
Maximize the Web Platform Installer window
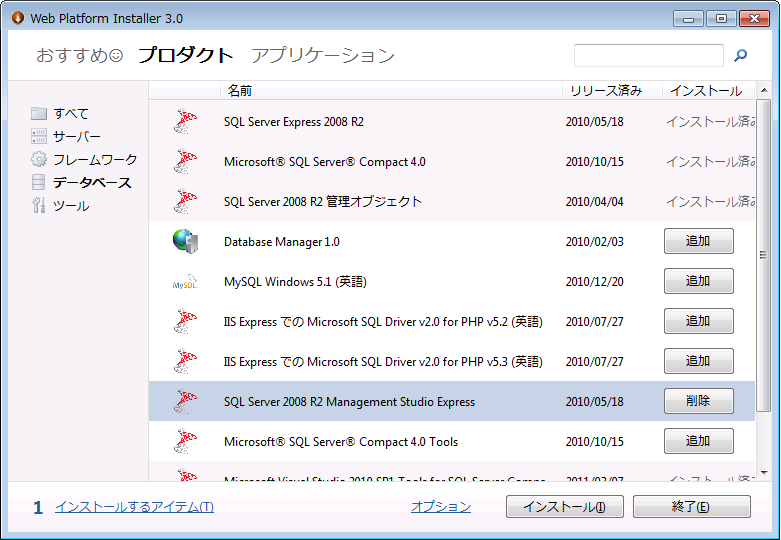pos(721,18)
